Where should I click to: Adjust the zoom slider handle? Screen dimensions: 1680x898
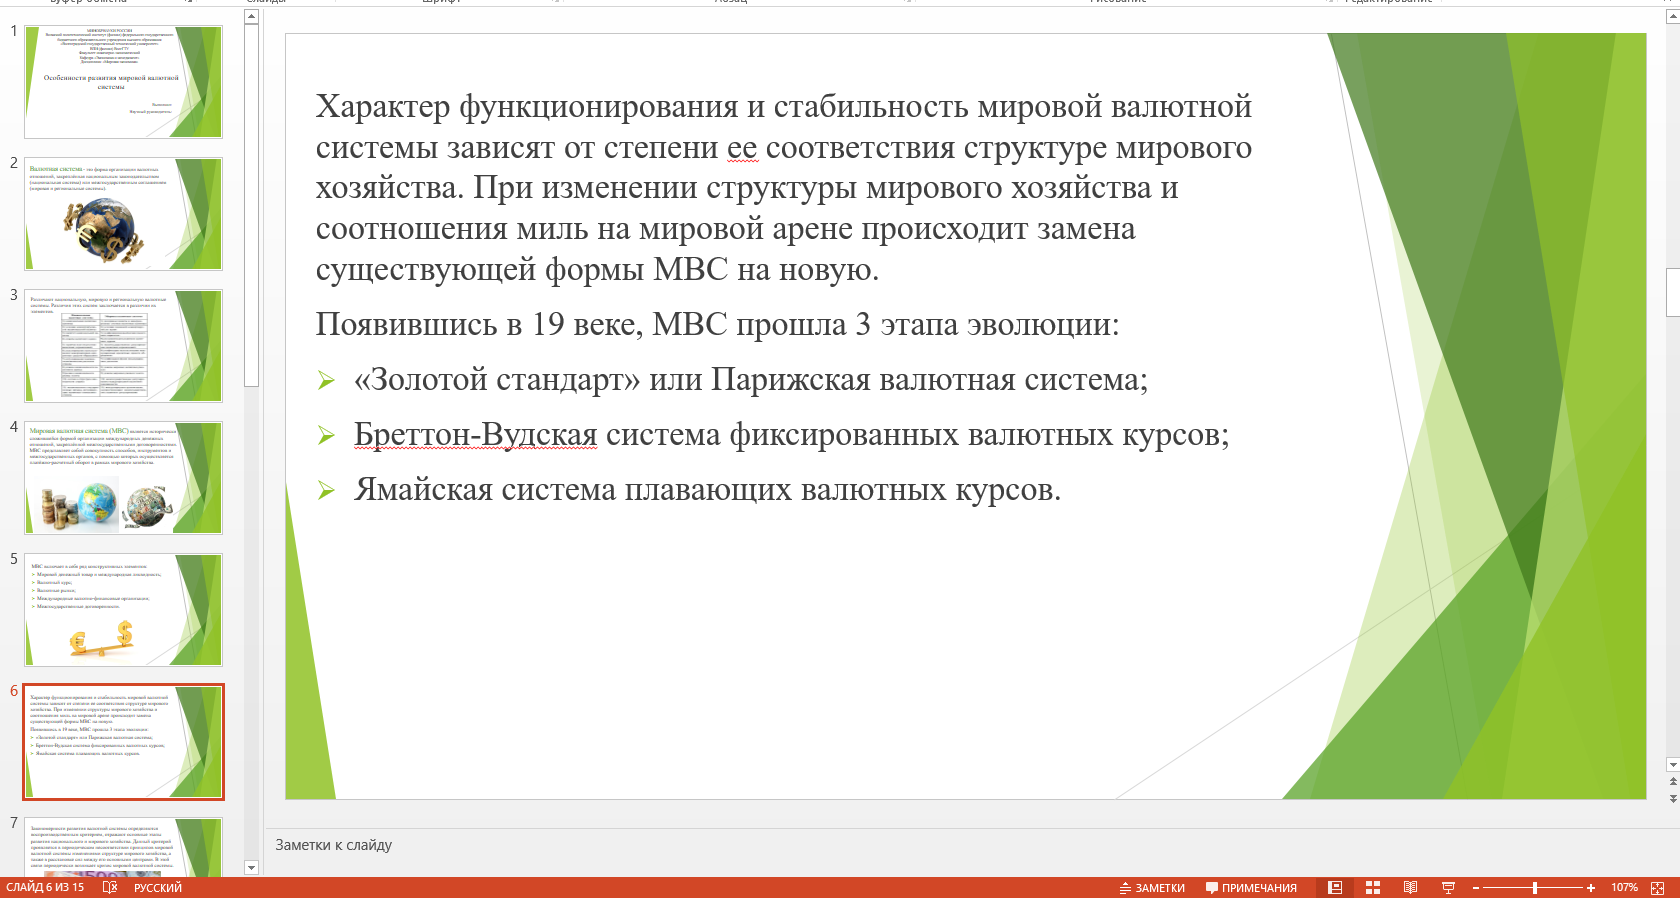pos(1535,888)
